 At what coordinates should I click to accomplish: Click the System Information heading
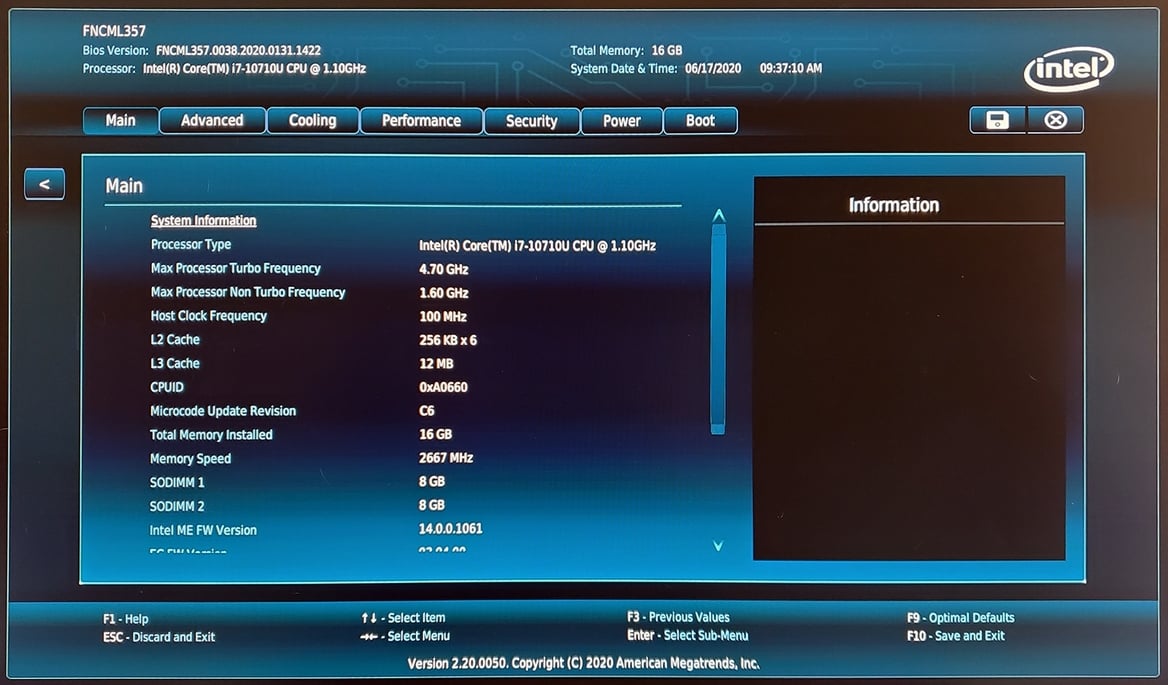tap(203, 220)
